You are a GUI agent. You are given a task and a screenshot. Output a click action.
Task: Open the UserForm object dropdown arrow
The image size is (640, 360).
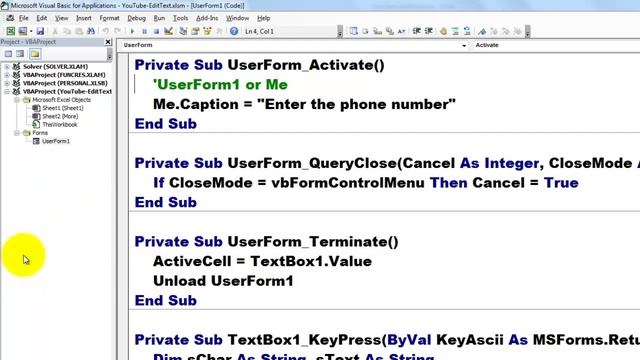(x=464, y=45)
